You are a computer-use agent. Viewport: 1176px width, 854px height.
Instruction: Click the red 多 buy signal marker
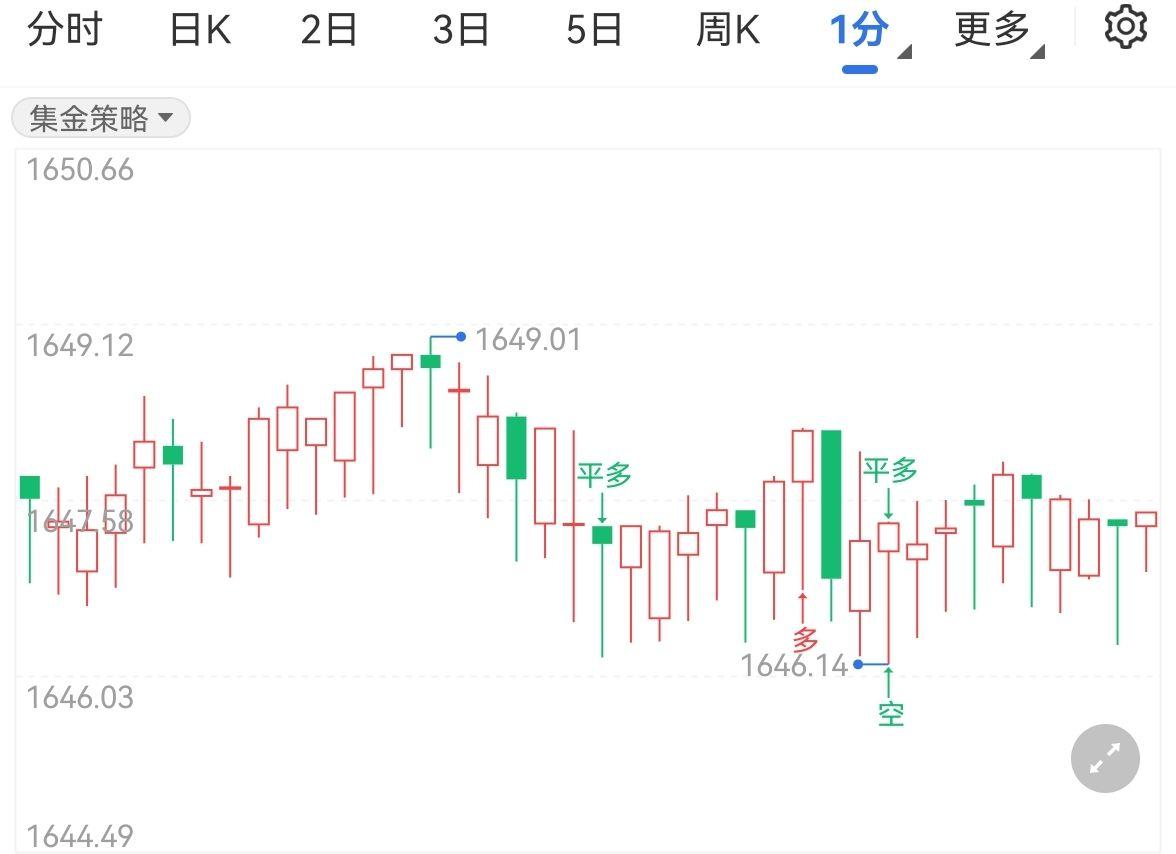click(x=805, y=639)
